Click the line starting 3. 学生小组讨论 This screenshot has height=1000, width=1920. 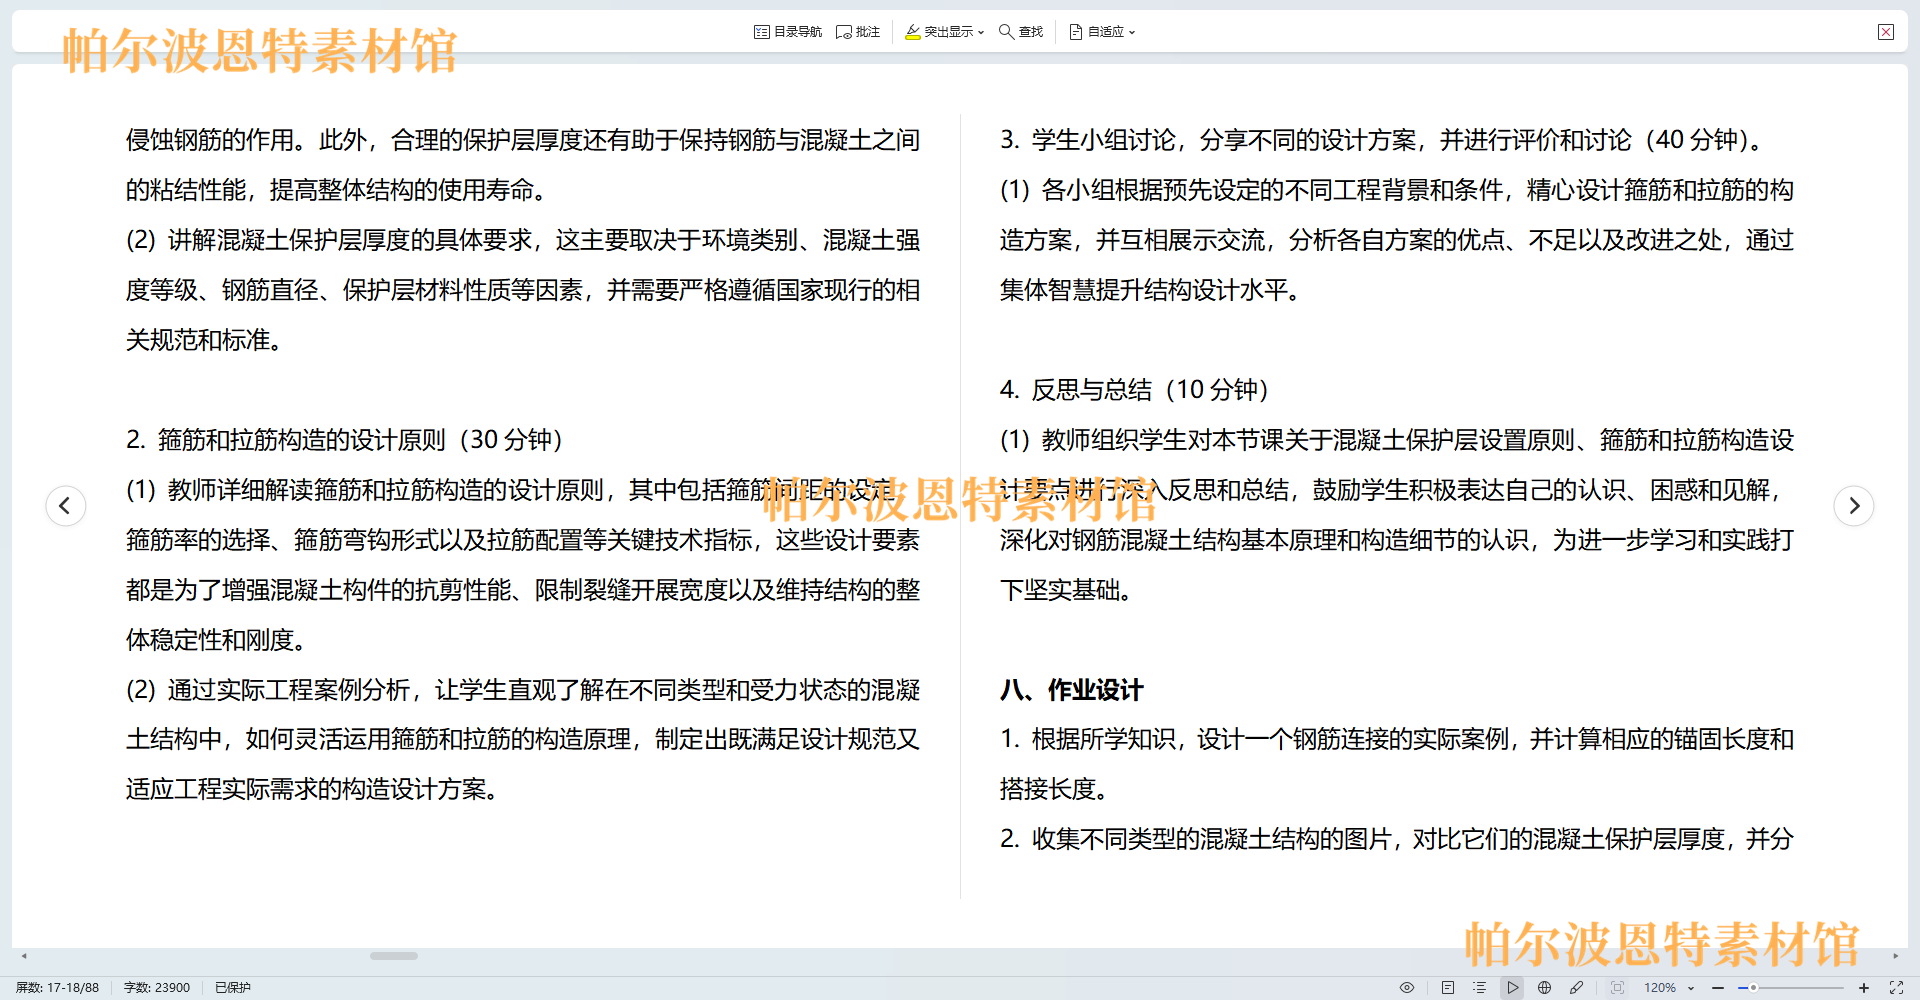point(1381,140)
